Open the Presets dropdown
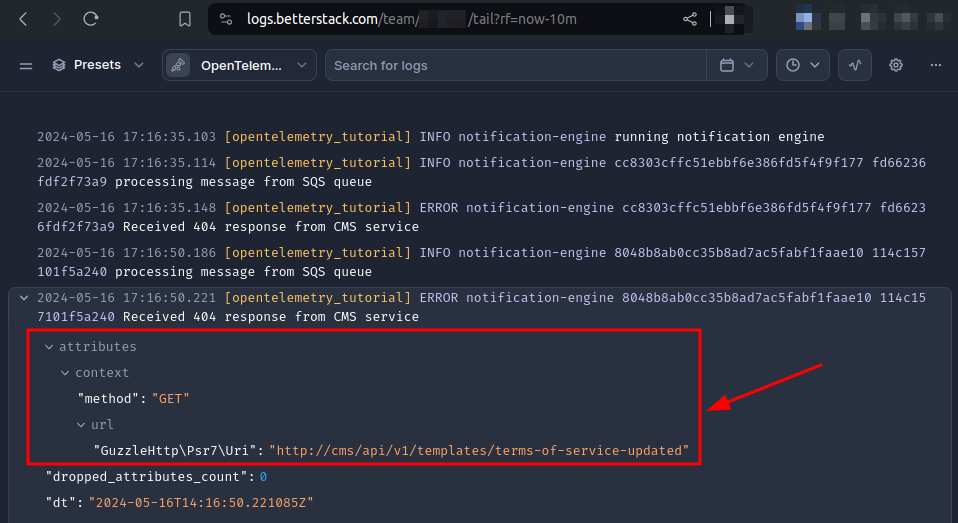 point(98,65)
